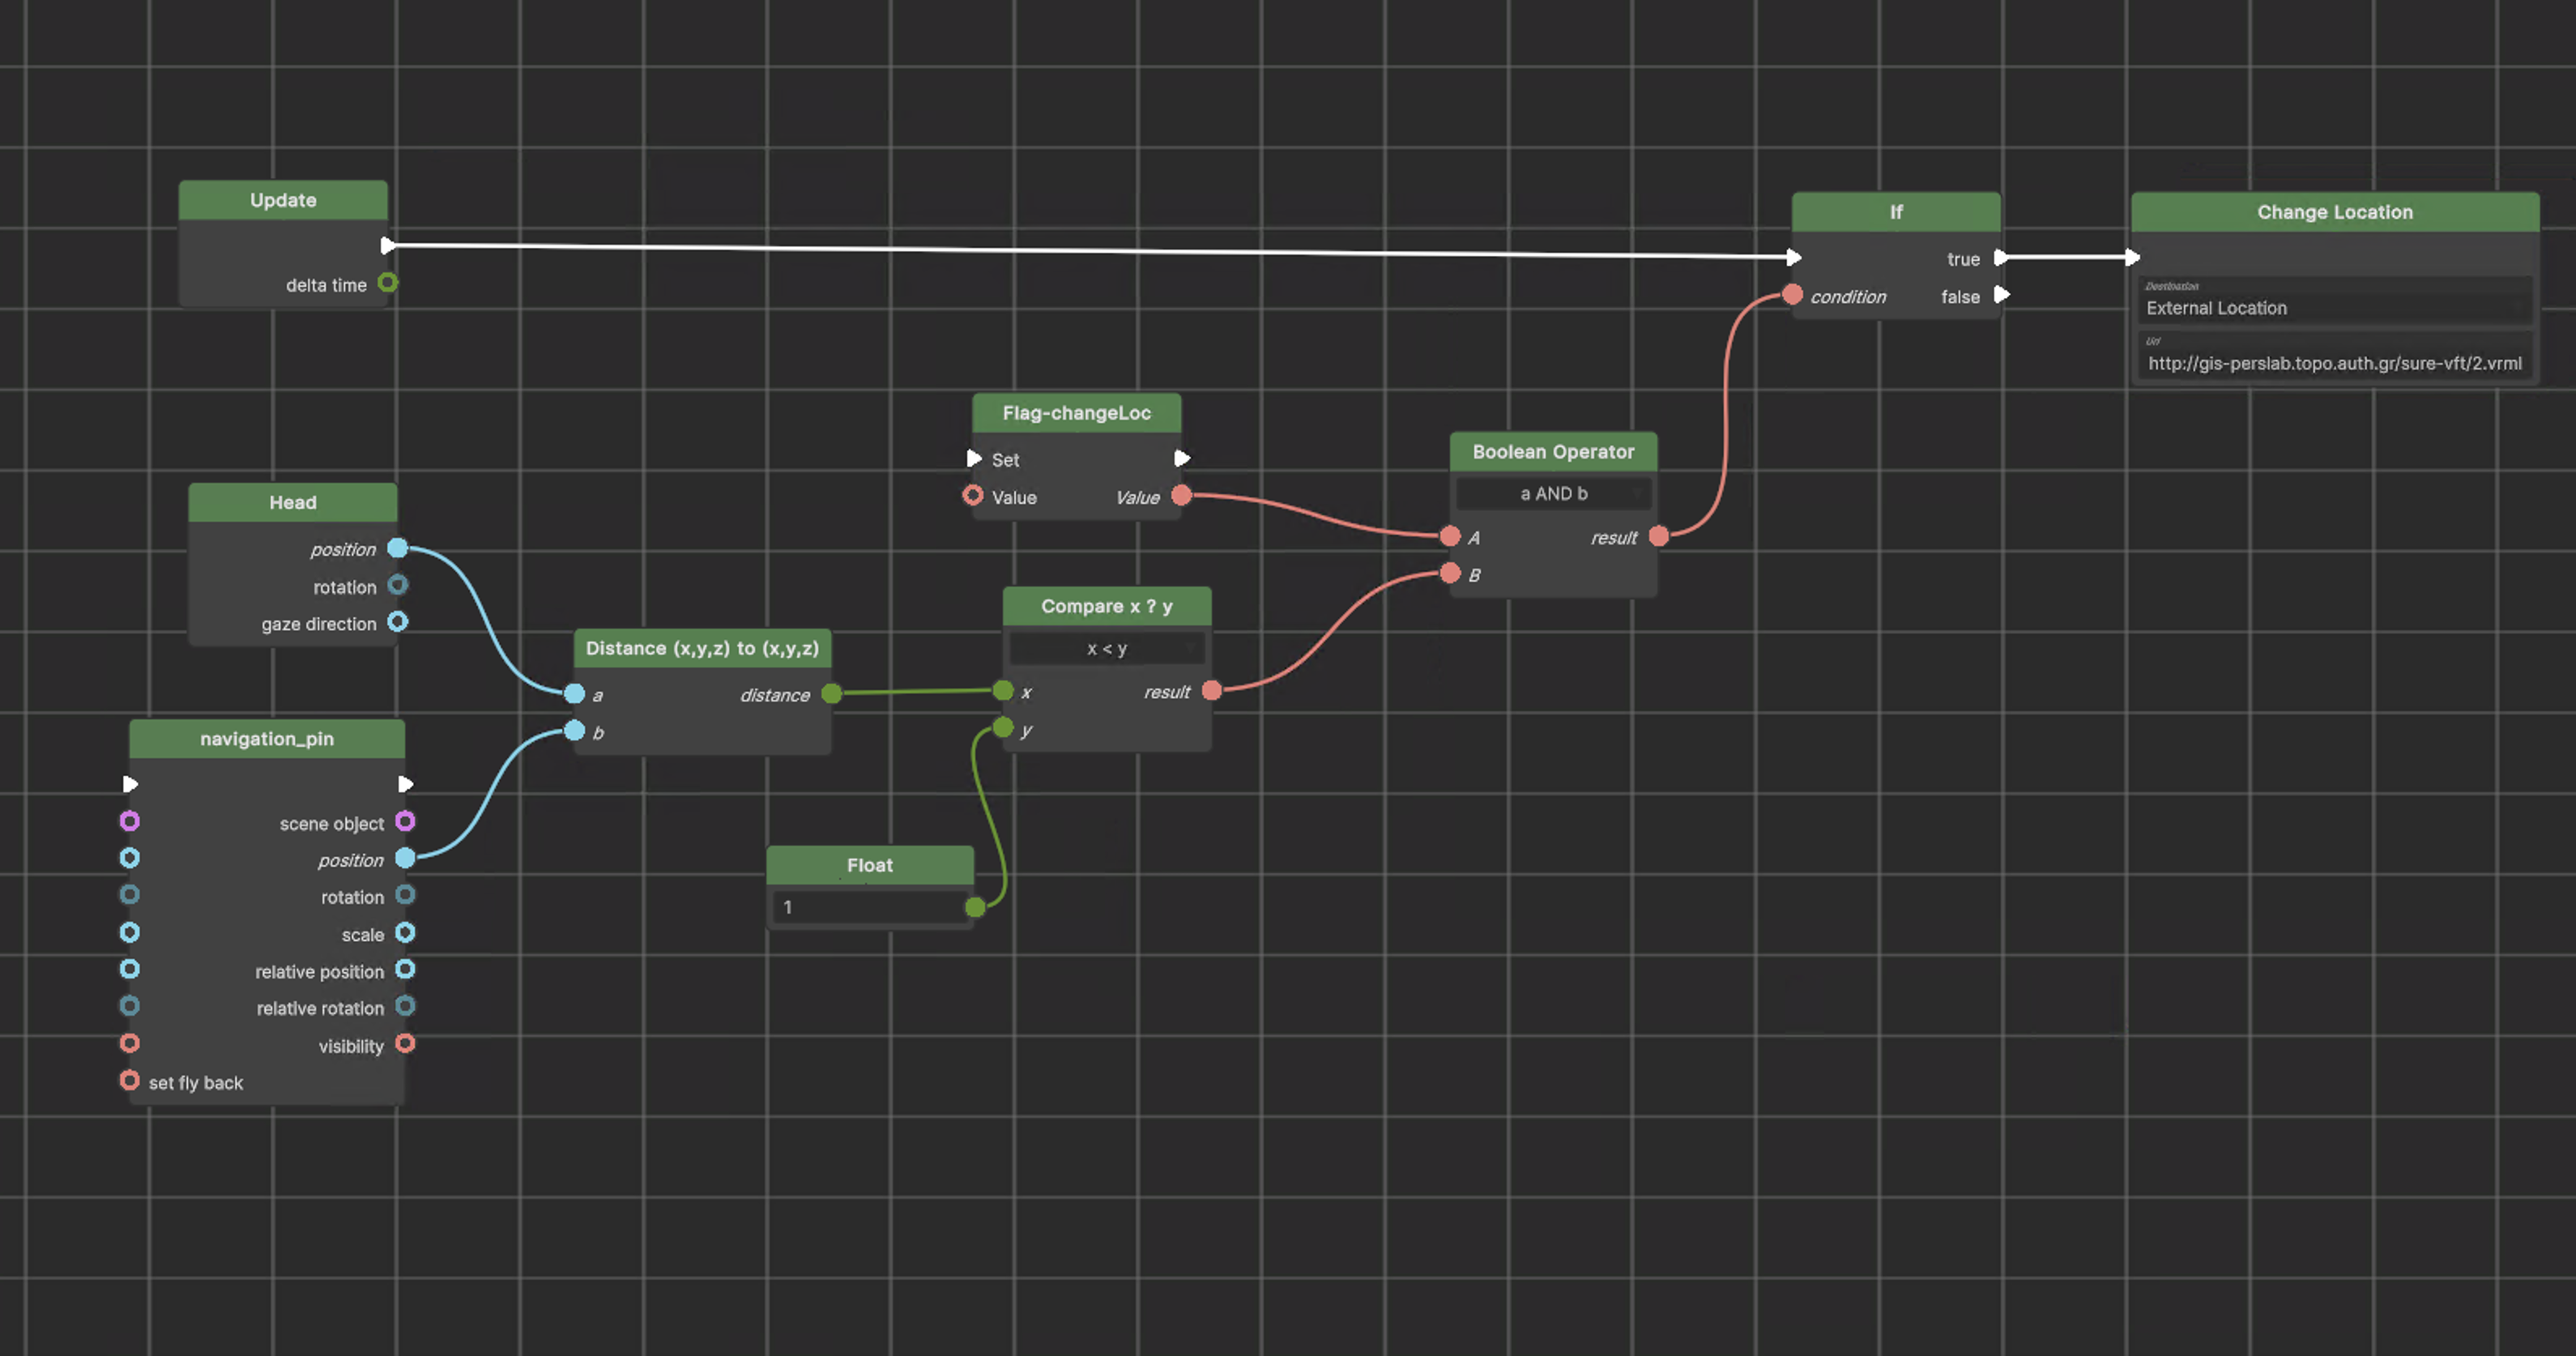Click Update node's execution output arrow
Screen dimensions: 2576x1356
pos(387,245)
